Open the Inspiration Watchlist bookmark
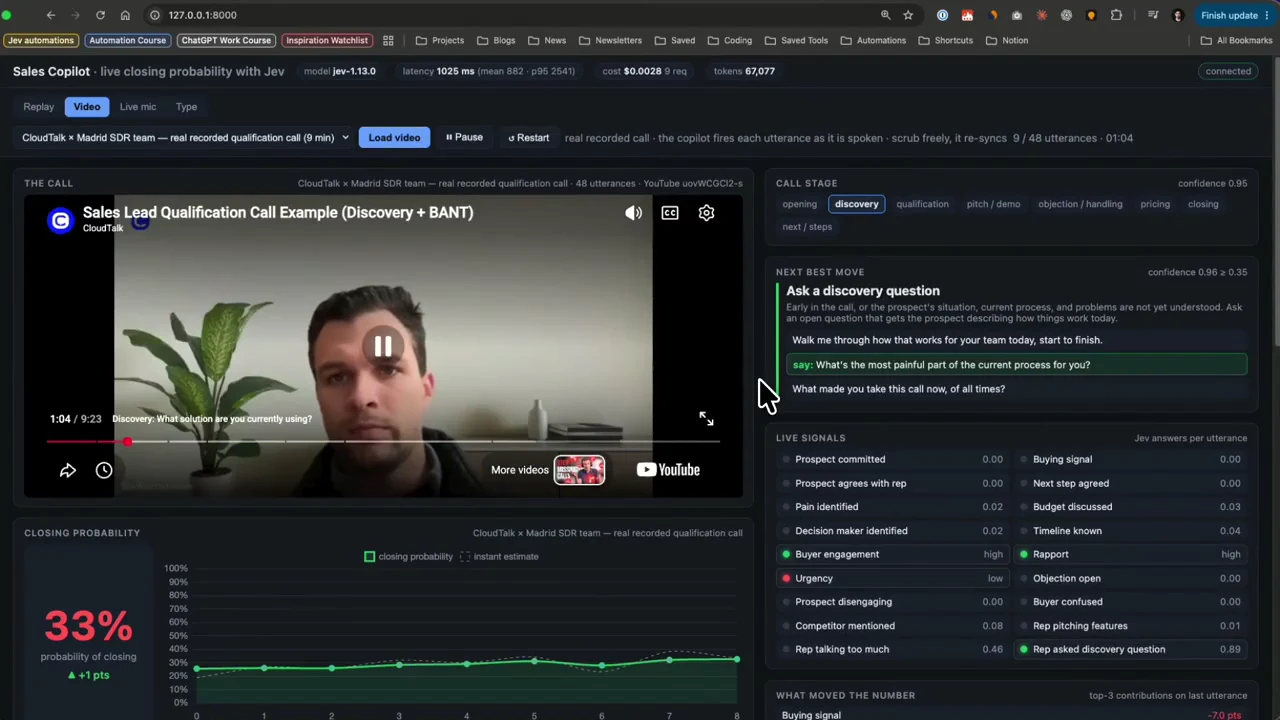 click(x=326, y=40)
